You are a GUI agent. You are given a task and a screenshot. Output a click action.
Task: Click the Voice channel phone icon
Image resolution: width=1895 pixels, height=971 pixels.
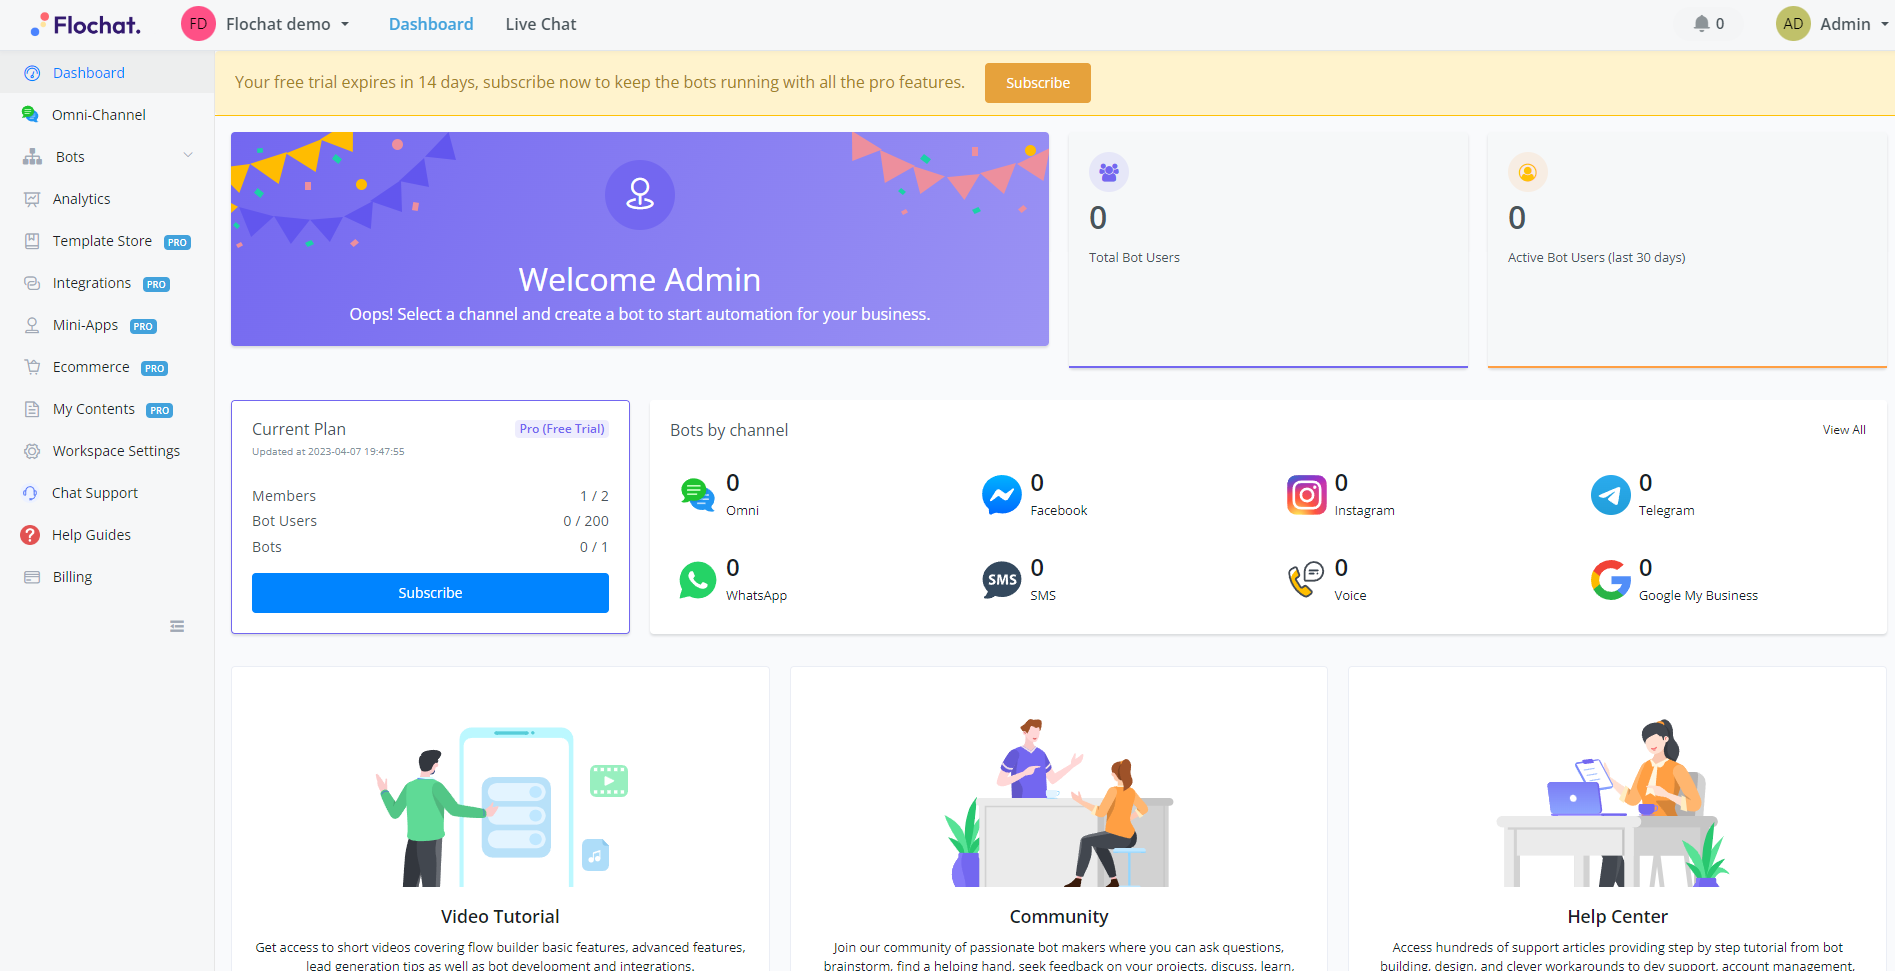coord(1306,580)
